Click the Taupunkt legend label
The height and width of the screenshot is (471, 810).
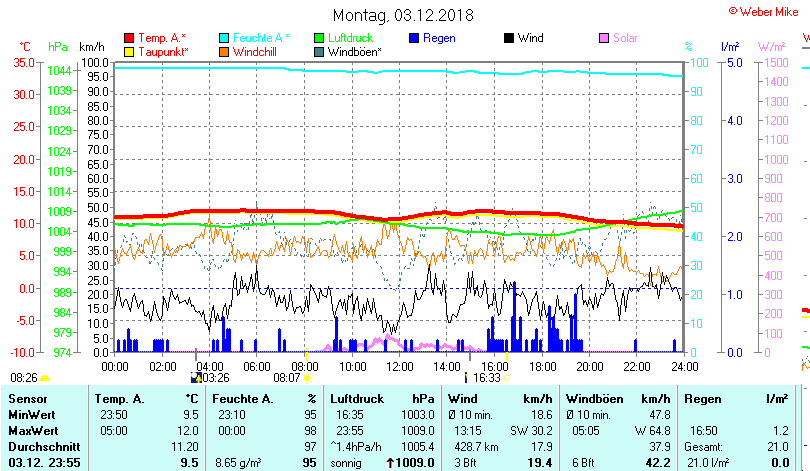(163, 52)
